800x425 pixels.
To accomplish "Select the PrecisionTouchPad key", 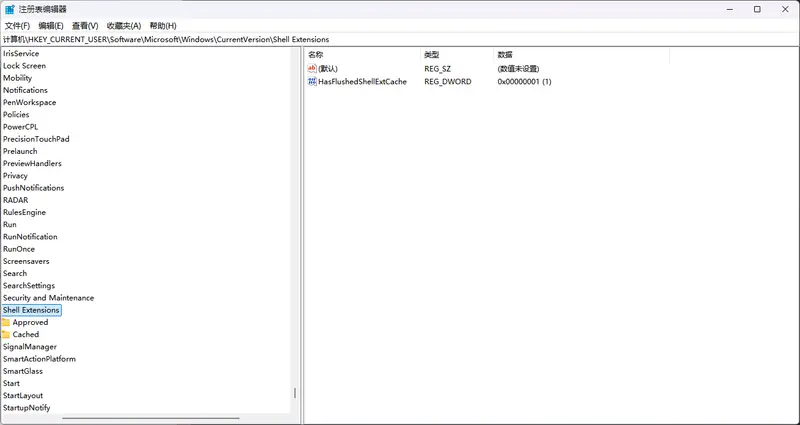I will click(x=36, y=139).
